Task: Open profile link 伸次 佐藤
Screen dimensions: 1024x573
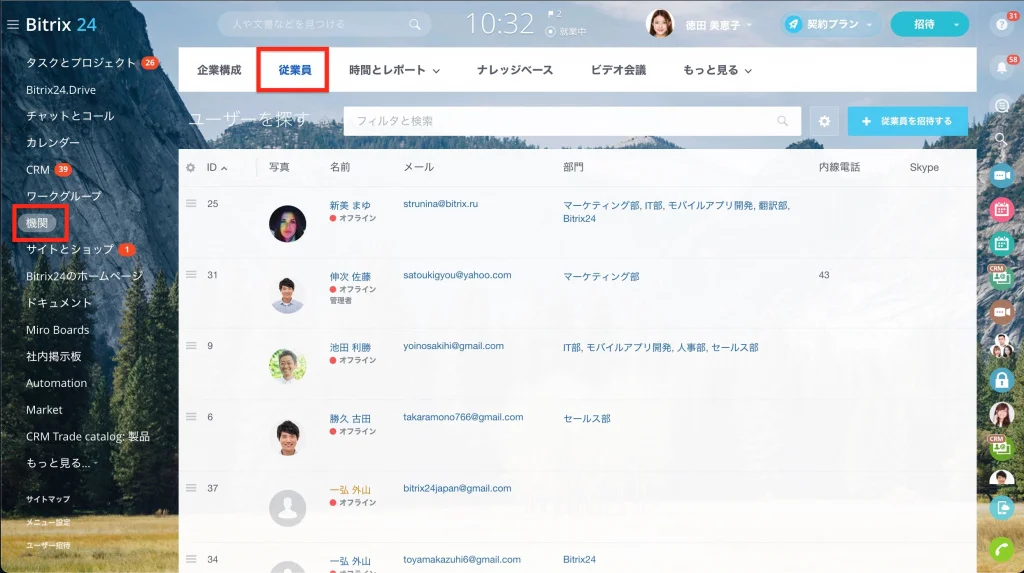Action: pos(350,276)
